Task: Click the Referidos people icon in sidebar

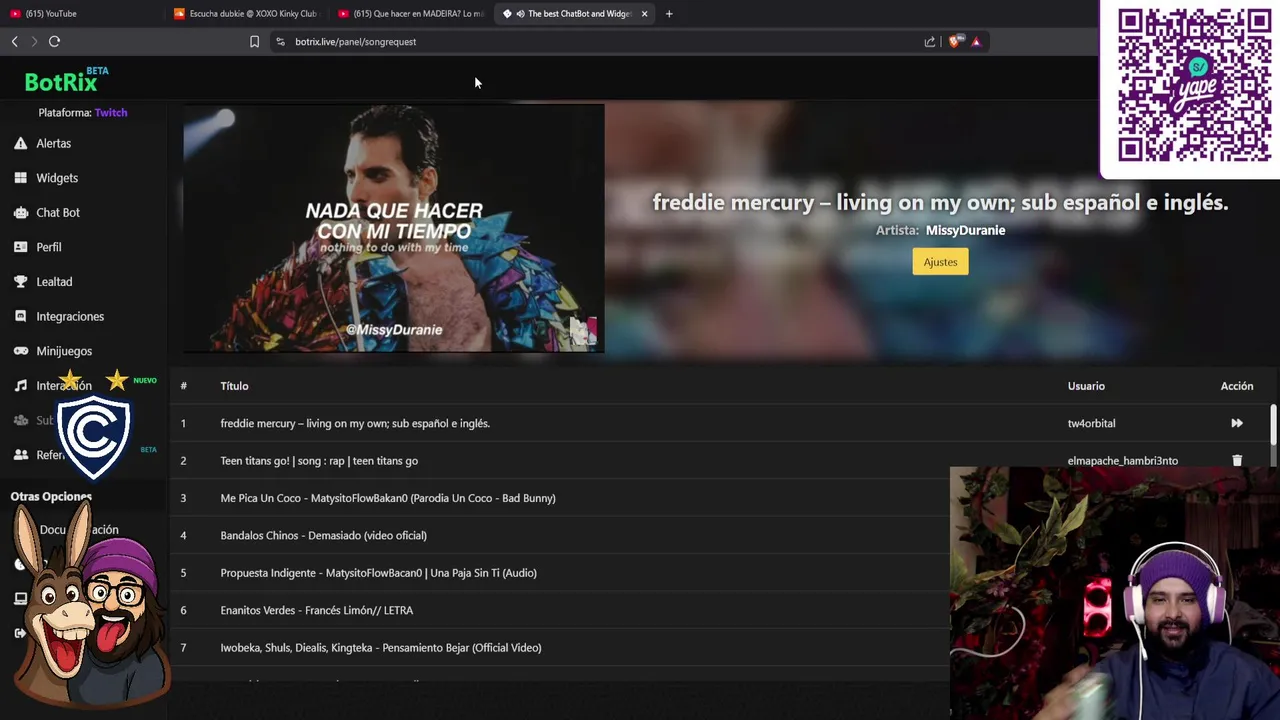Action: (x=20, y=455)
